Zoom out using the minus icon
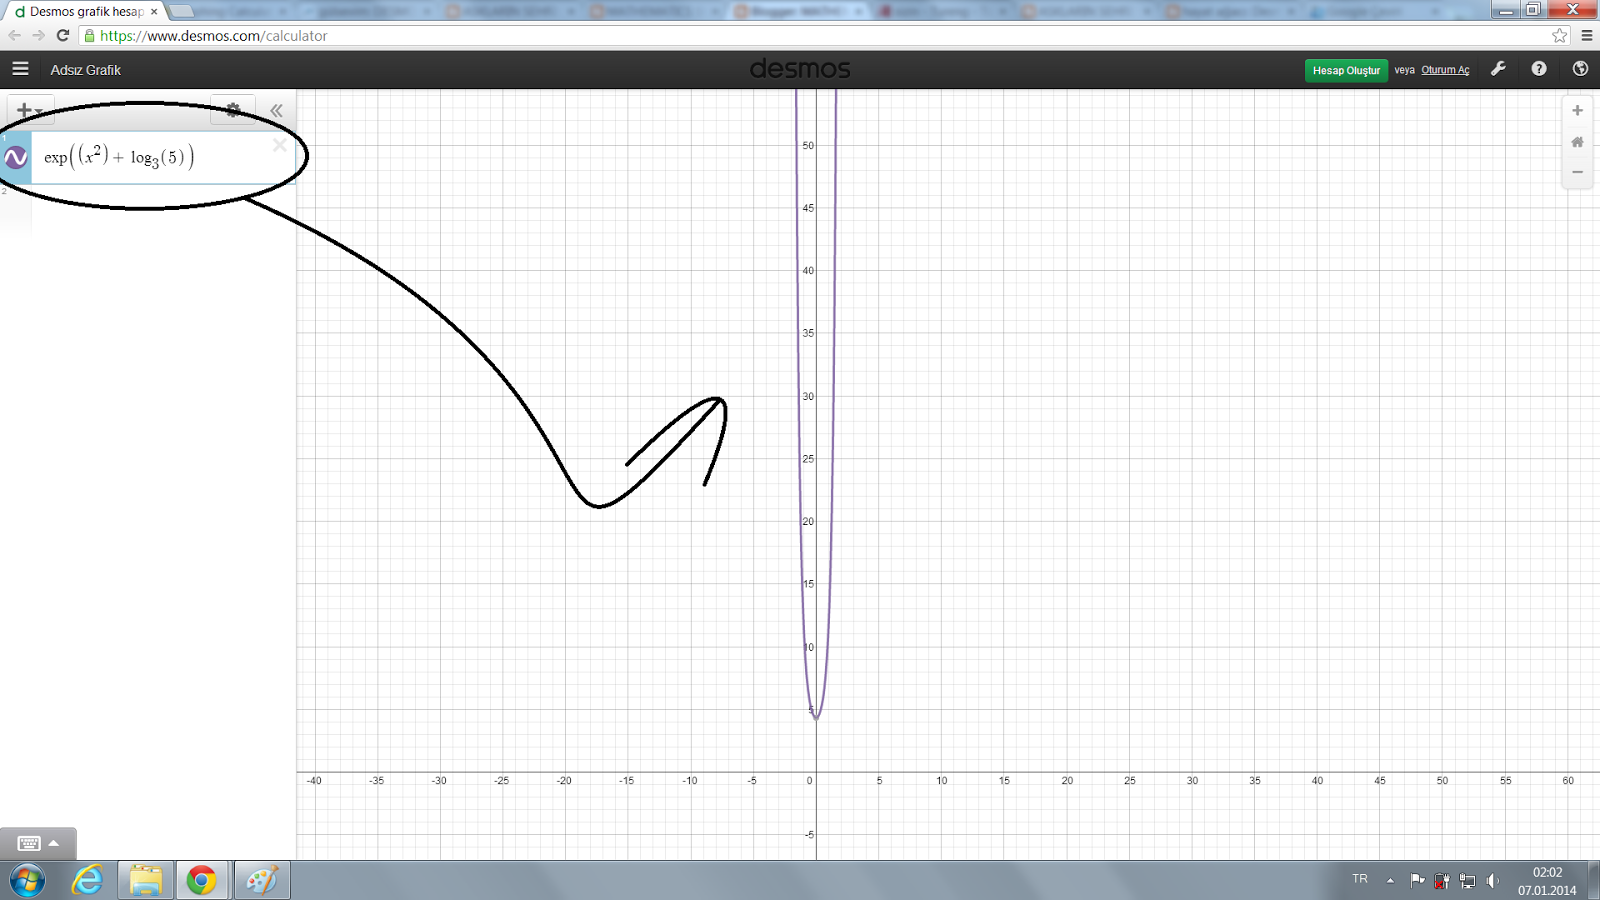The width and height of the screenshot is (1600, 900). (x=1576, y=172)
